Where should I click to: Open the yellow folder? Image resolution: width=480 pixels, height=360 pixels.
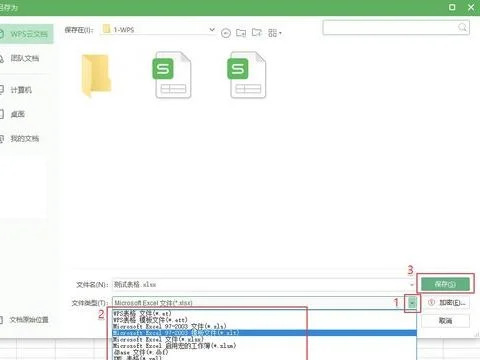pyautogui.click(x=96, y=75)
